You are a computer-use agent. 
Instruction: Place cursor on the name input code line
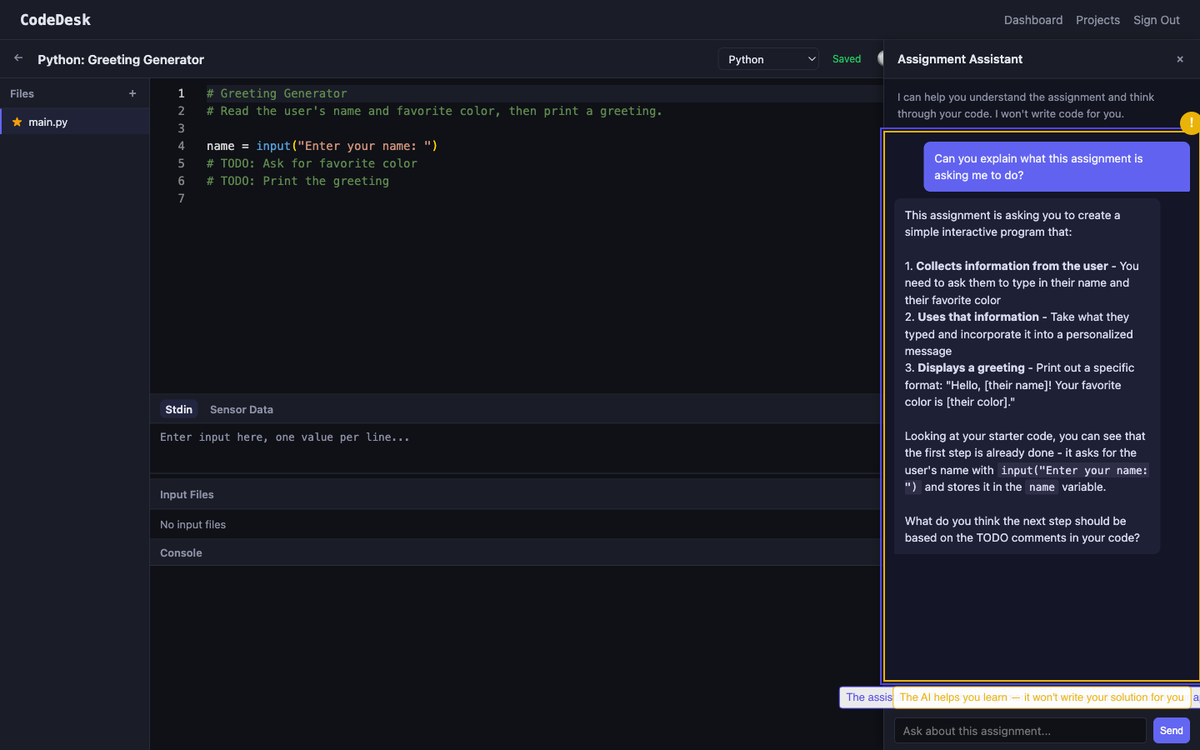[322, 146]
